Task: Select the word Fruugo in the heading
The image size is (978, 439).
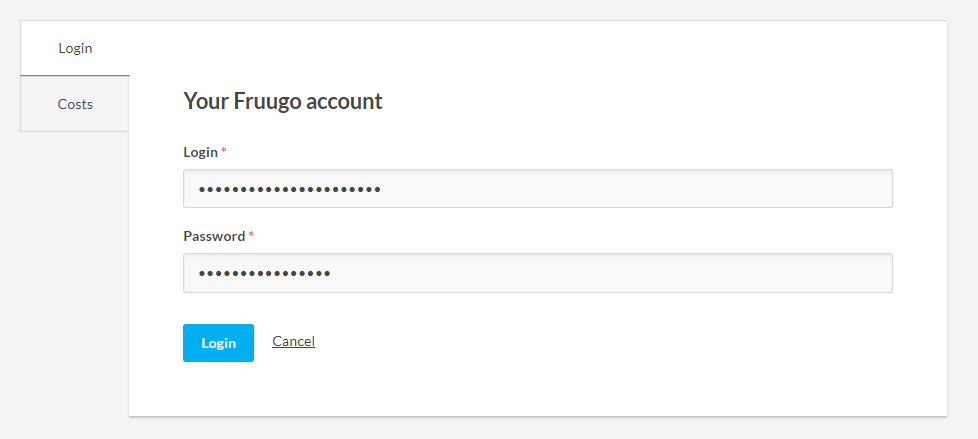Action: pyautogui.click(x=266, y=101)
